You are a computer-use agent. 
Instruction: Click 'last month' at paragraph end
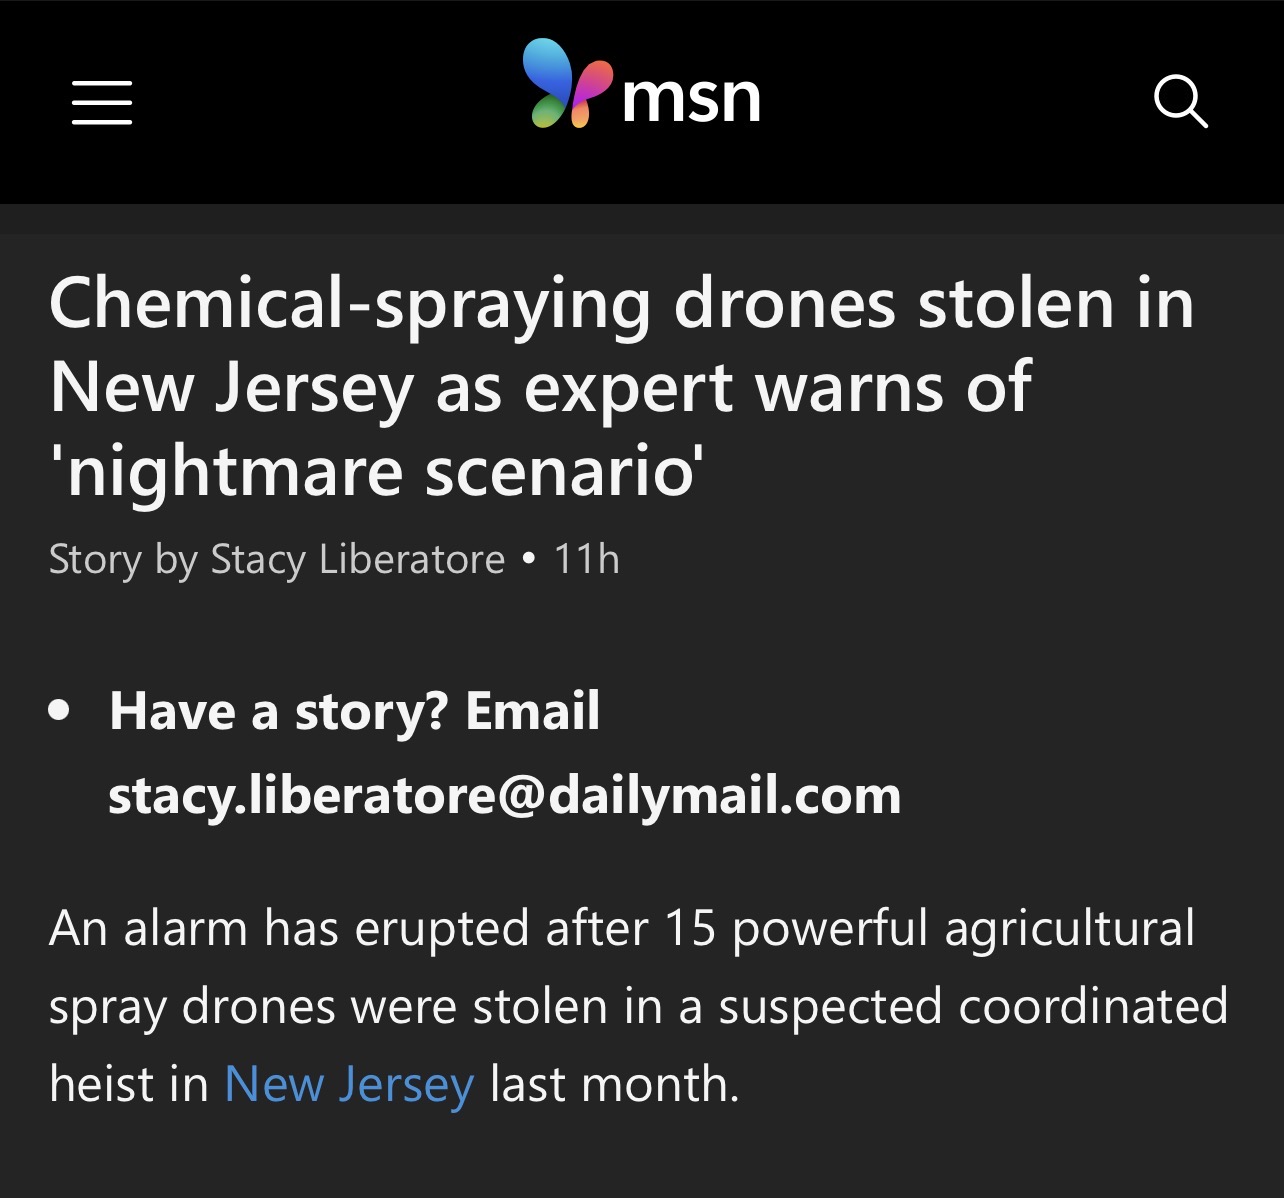click(x=612, y=1084)
